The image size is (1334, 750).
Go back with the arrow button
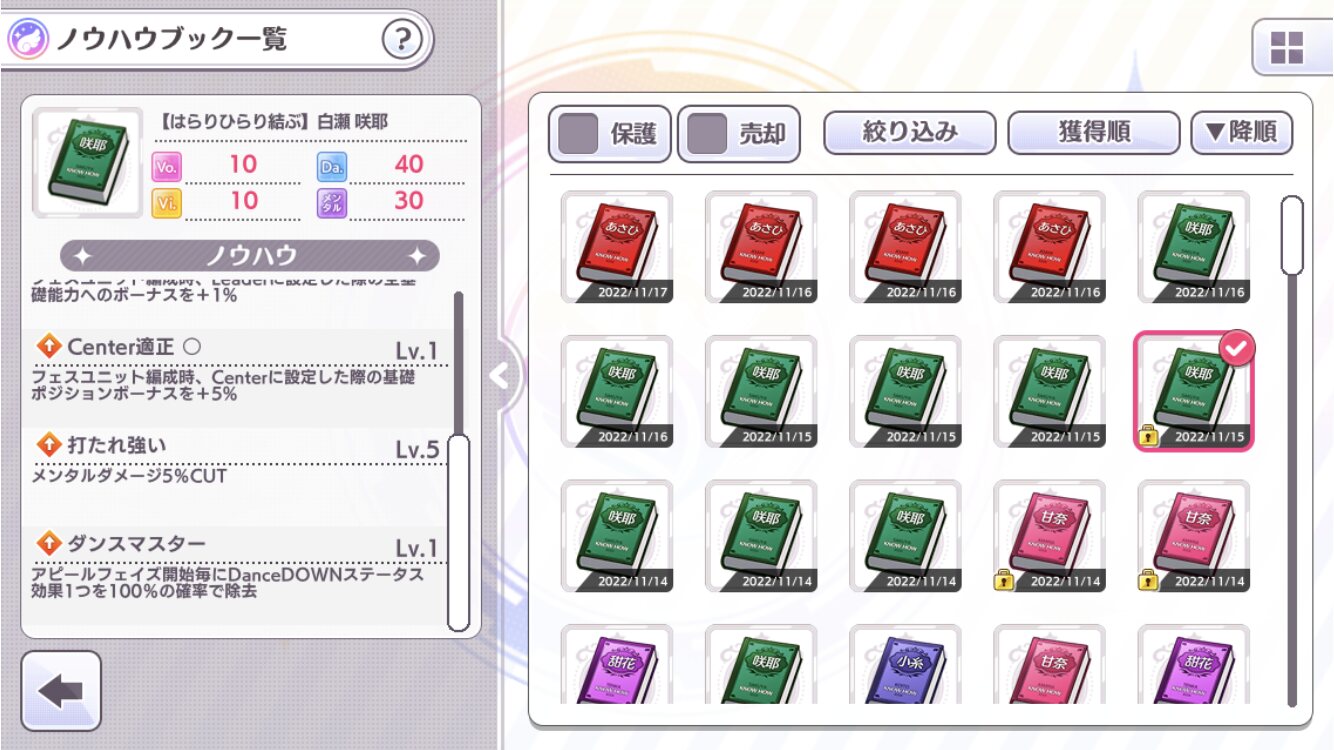[x=61, y=691]
